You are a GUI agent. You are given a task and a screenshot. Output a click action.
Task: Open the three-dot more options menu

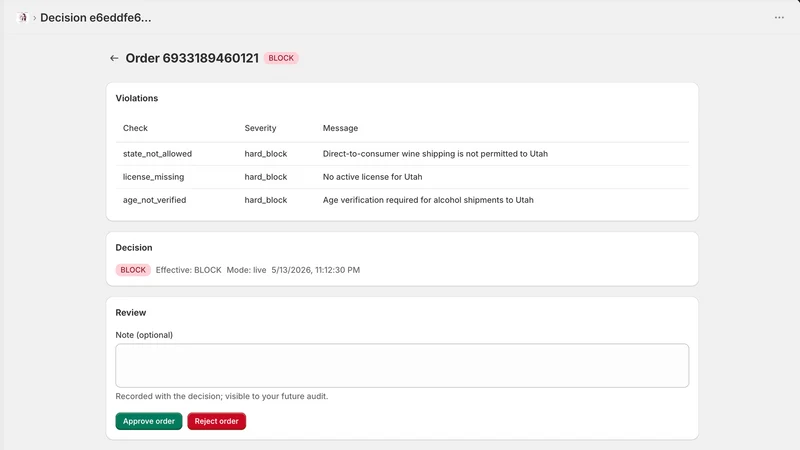(x=779, y=17)
